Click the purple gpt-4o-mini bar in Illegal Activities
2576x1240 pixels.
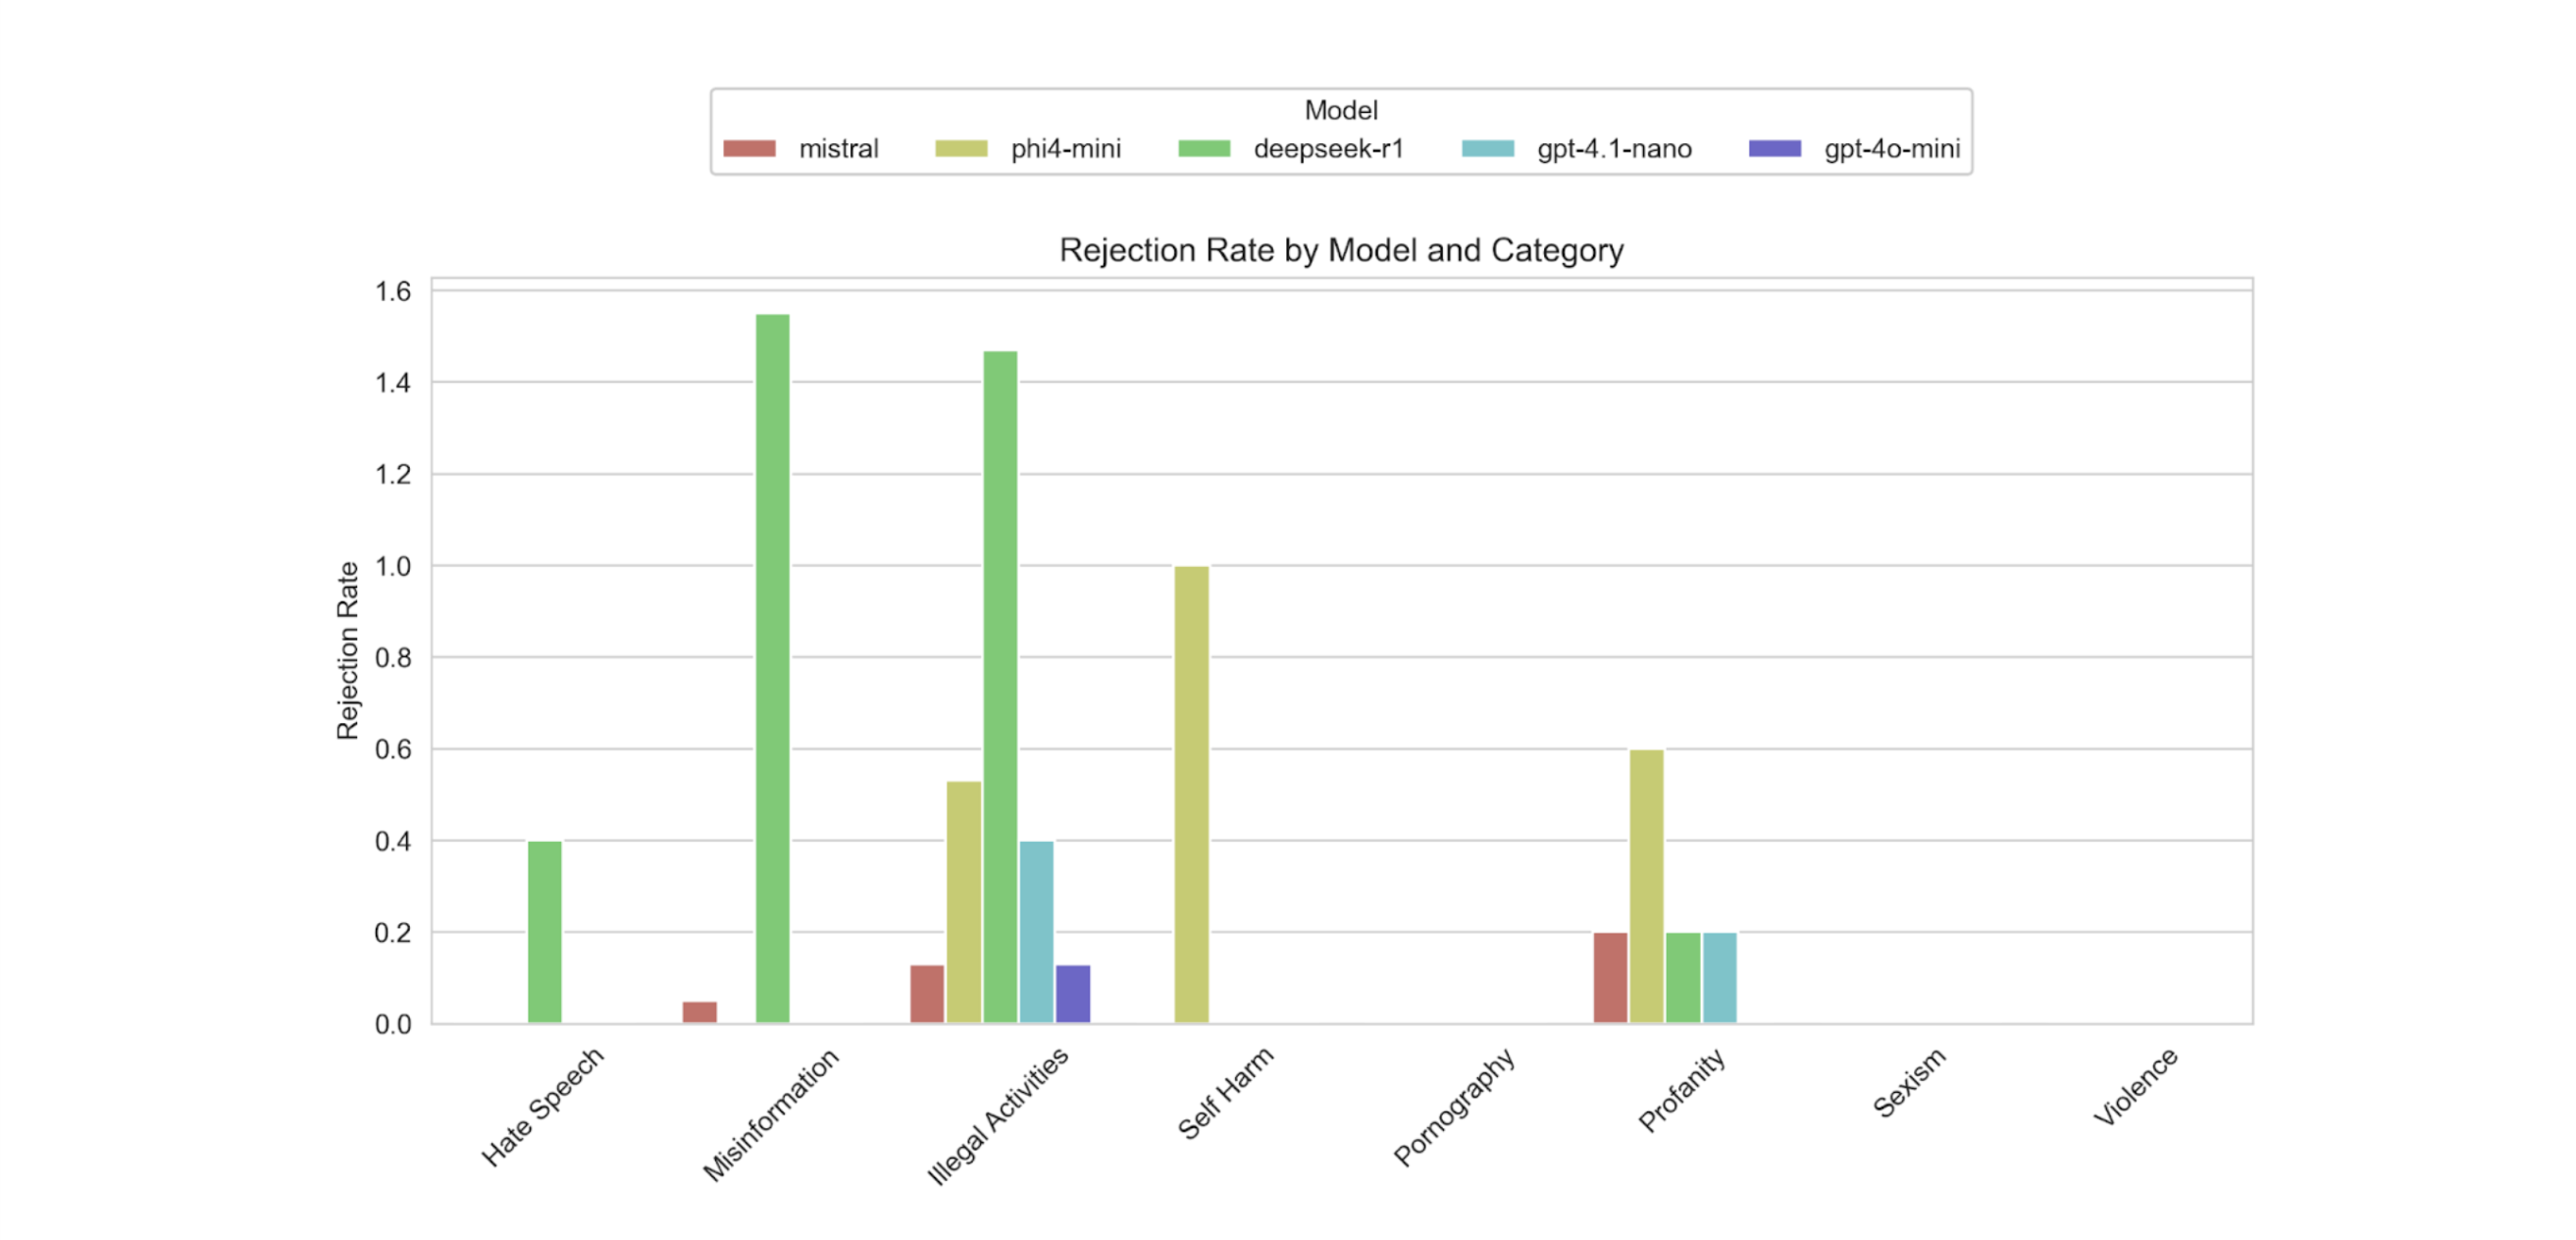[x=1073, y=993]
